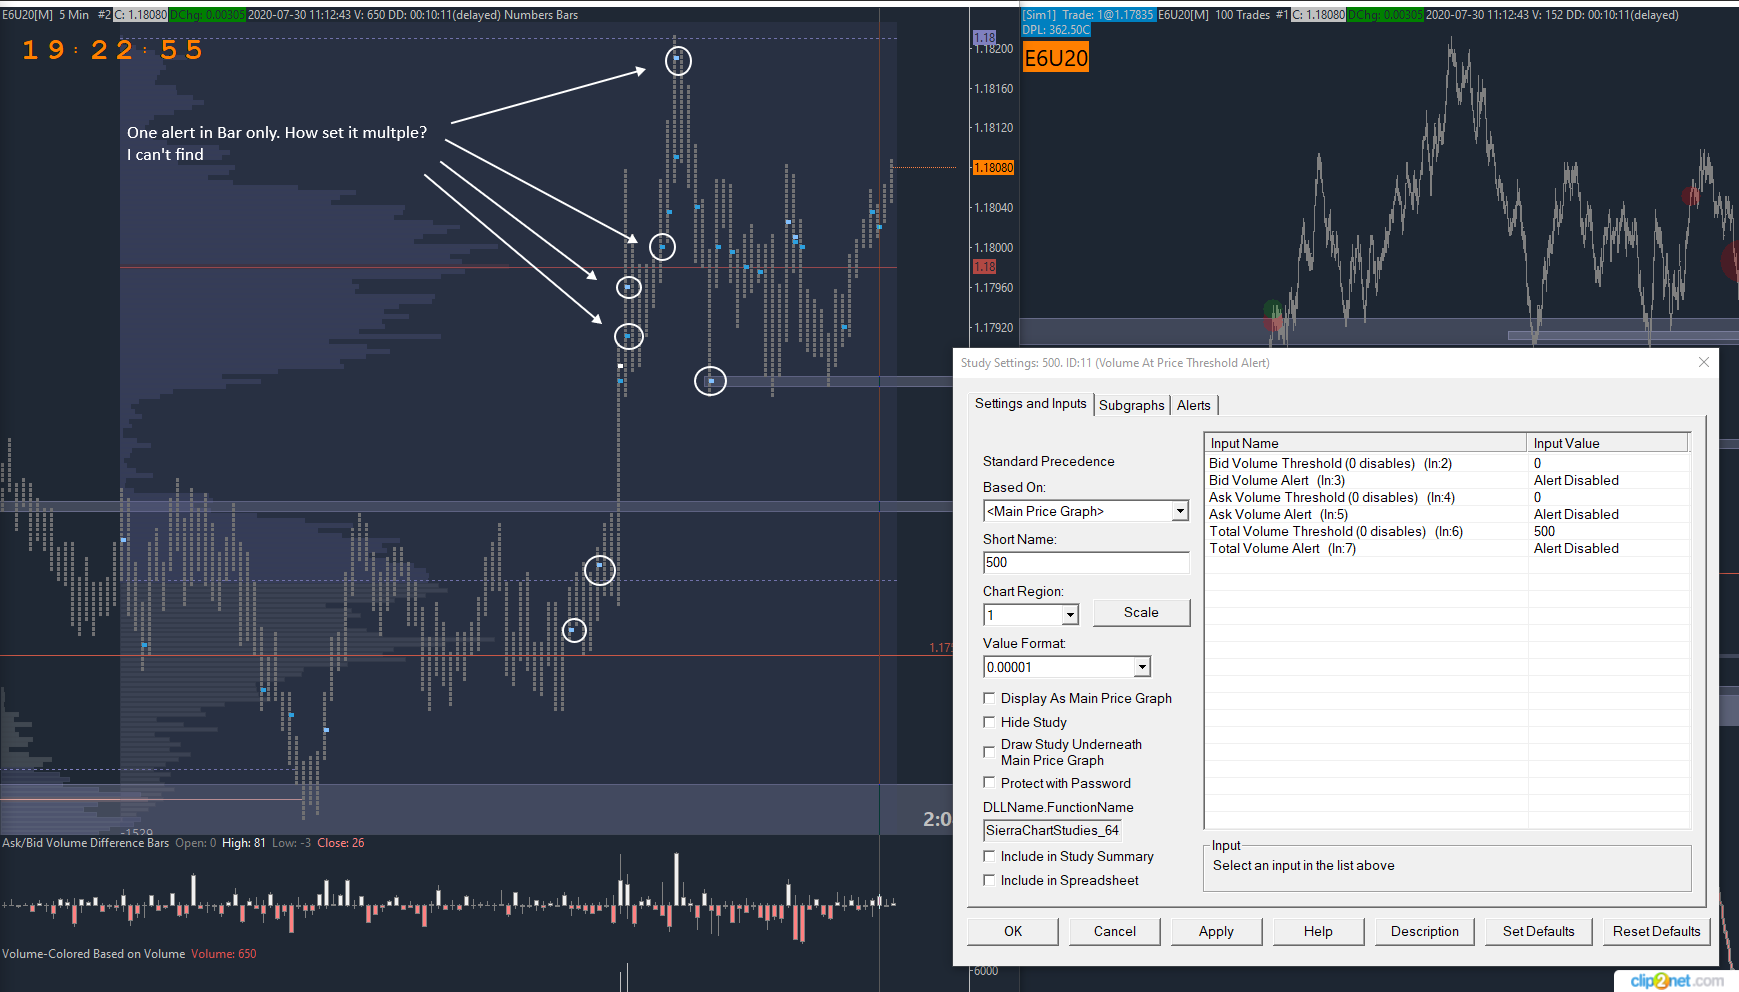Screen dimensions: 1739x992
Task: Enable Protect with Password checkbox
Action: click(x=989, y=783)
